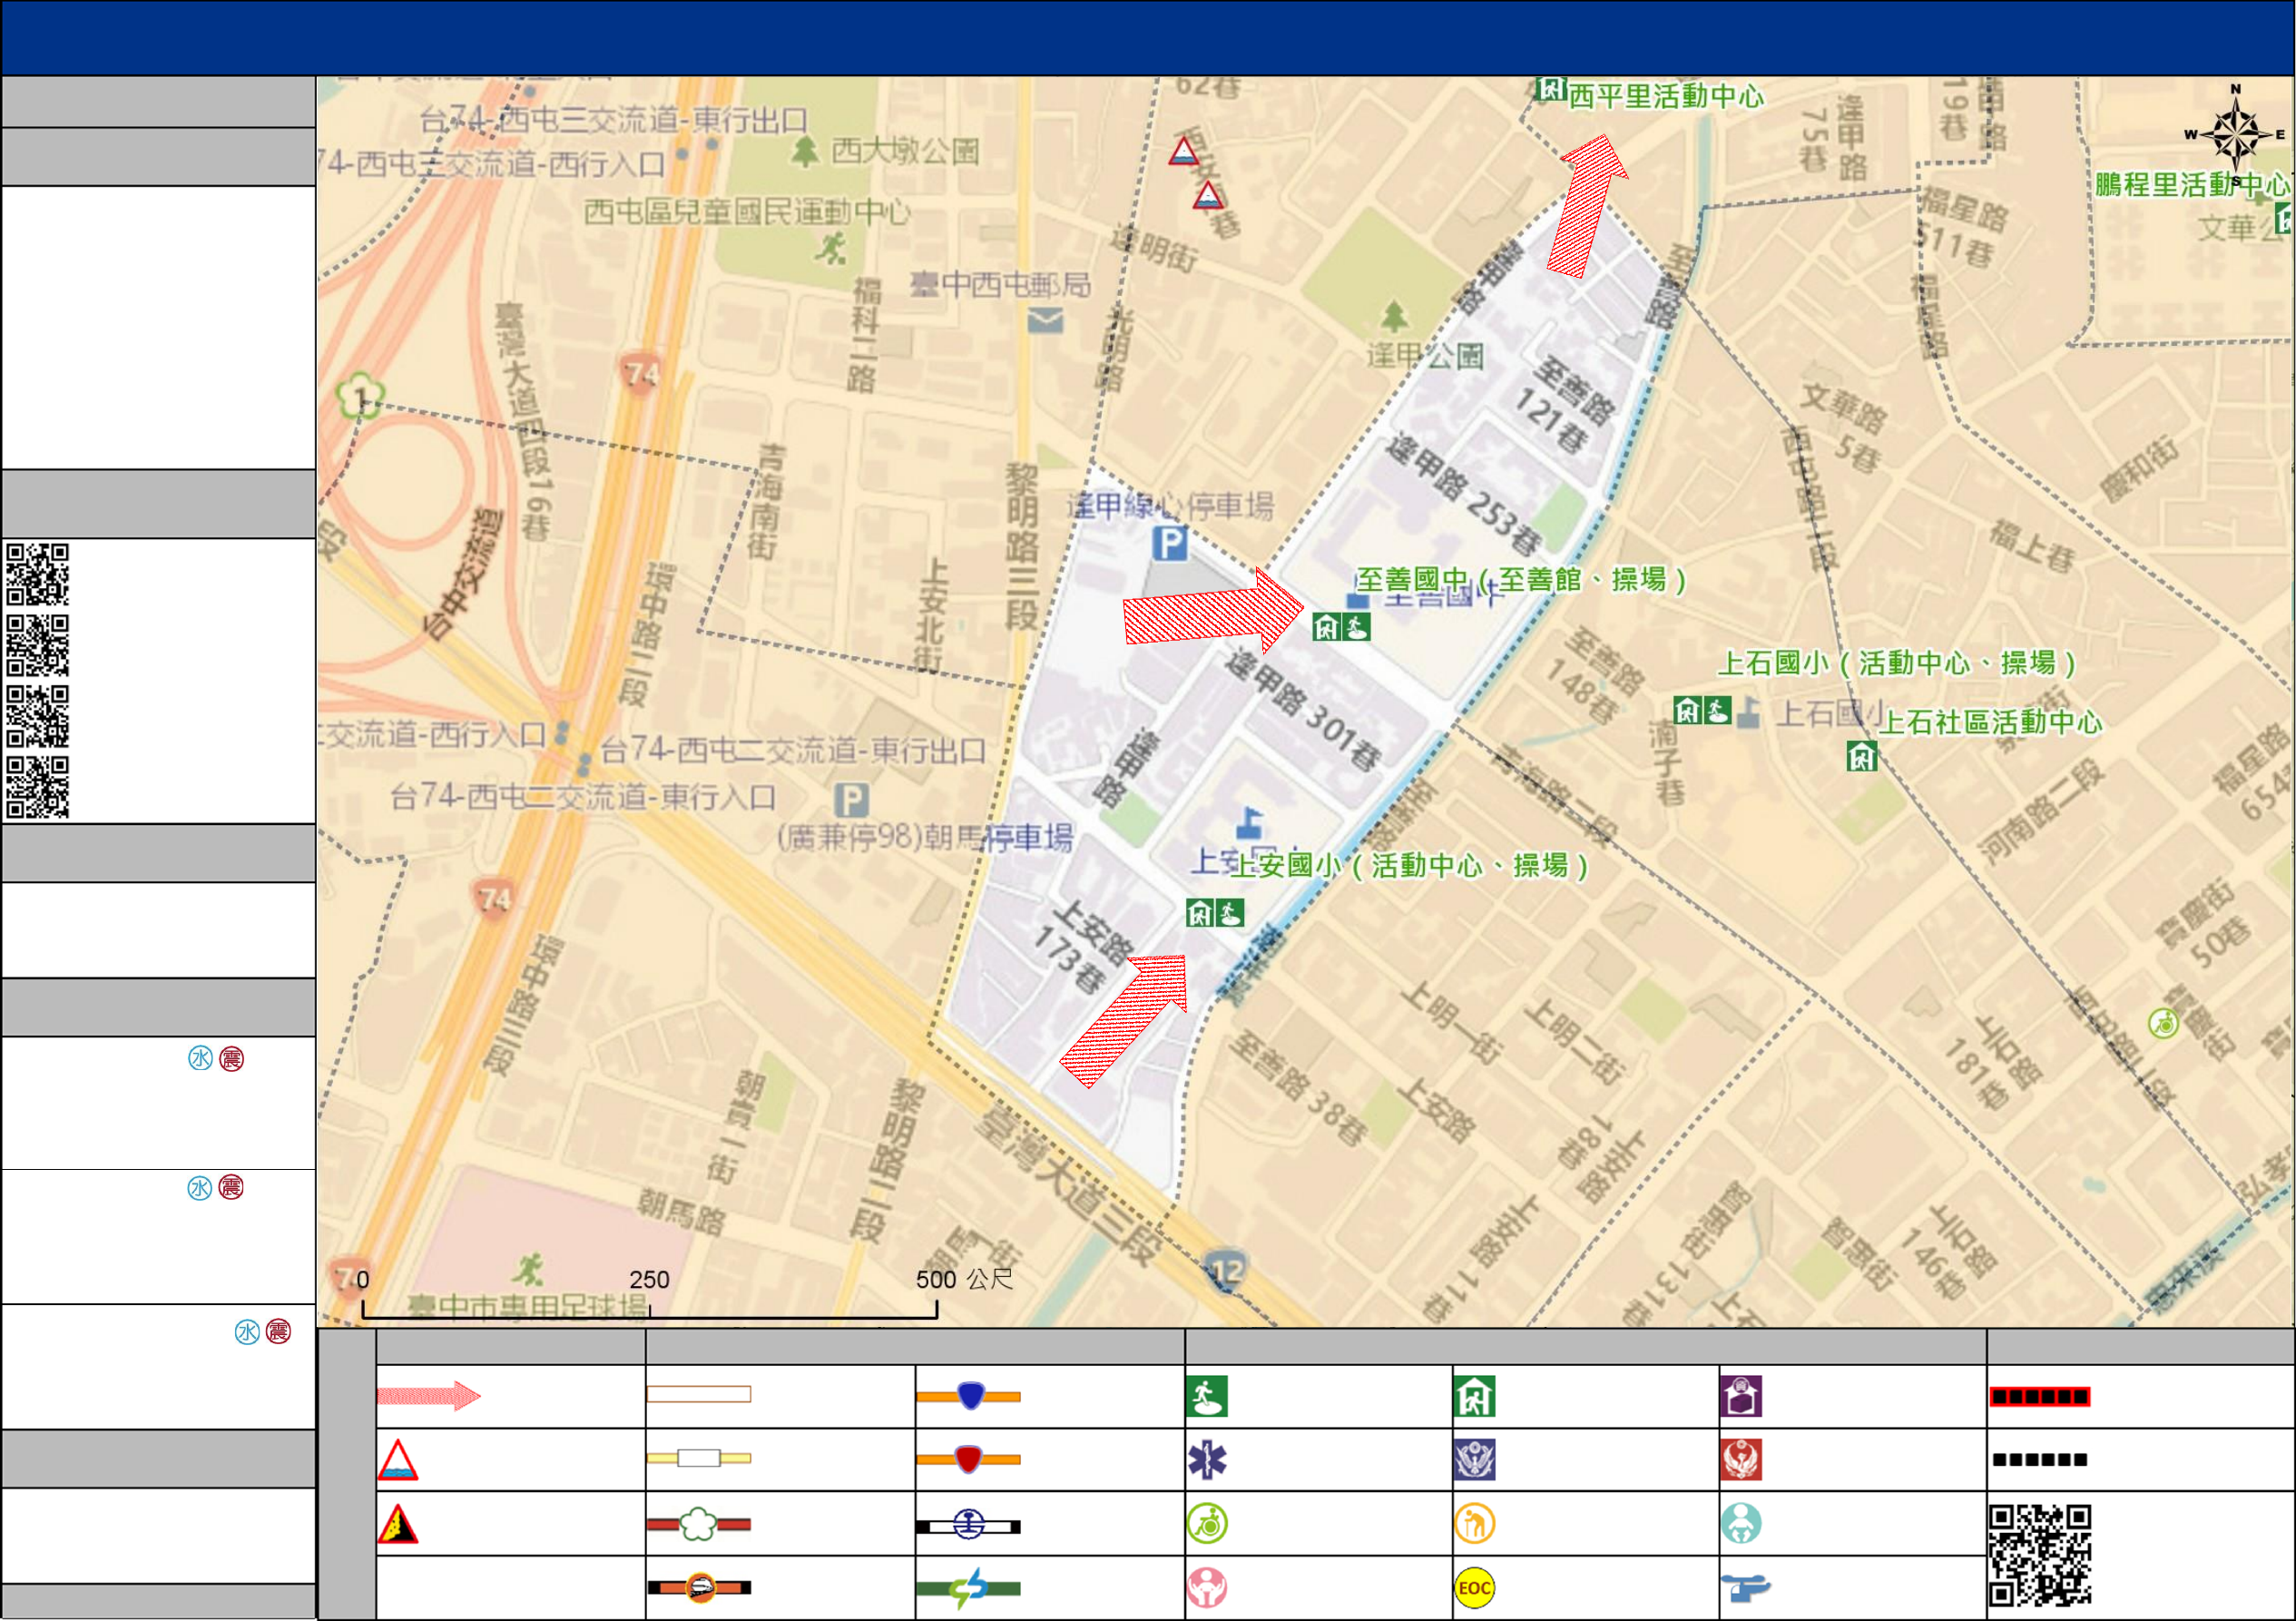Click the 500 公尺 scale bar label
Viewport: 2296px width, 1621px height.
tap(965, 1279)
